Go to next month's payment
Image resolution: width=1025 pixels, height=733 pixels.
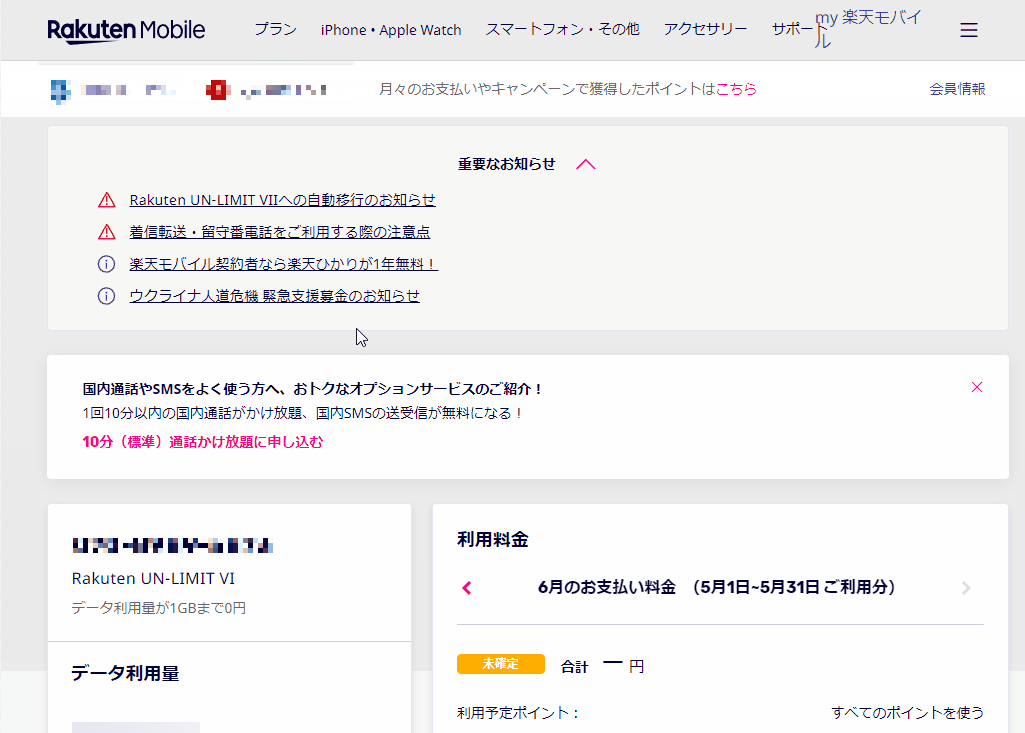coord(966,588)
